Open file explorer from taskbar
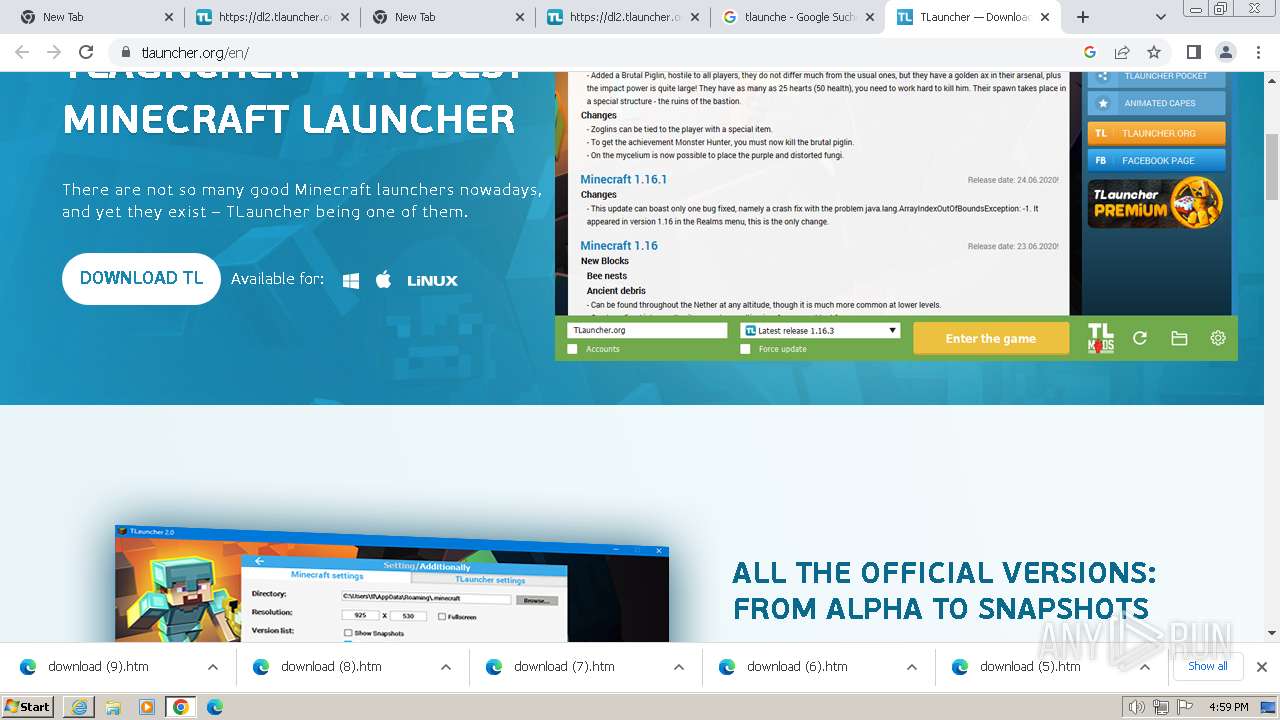This screenshot has width=1280, height=720. coord(113,707)
